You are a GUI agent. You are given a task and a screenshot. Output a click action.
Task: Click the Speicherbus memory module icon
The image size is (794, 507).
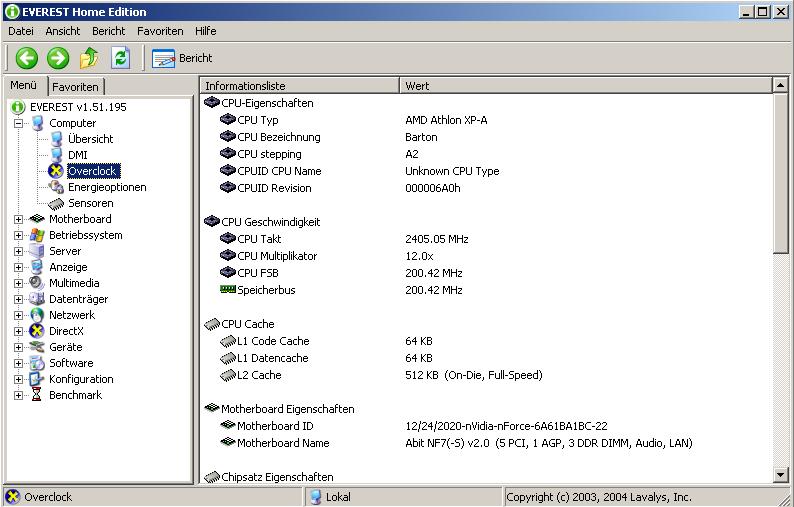(x=228, y=290)
